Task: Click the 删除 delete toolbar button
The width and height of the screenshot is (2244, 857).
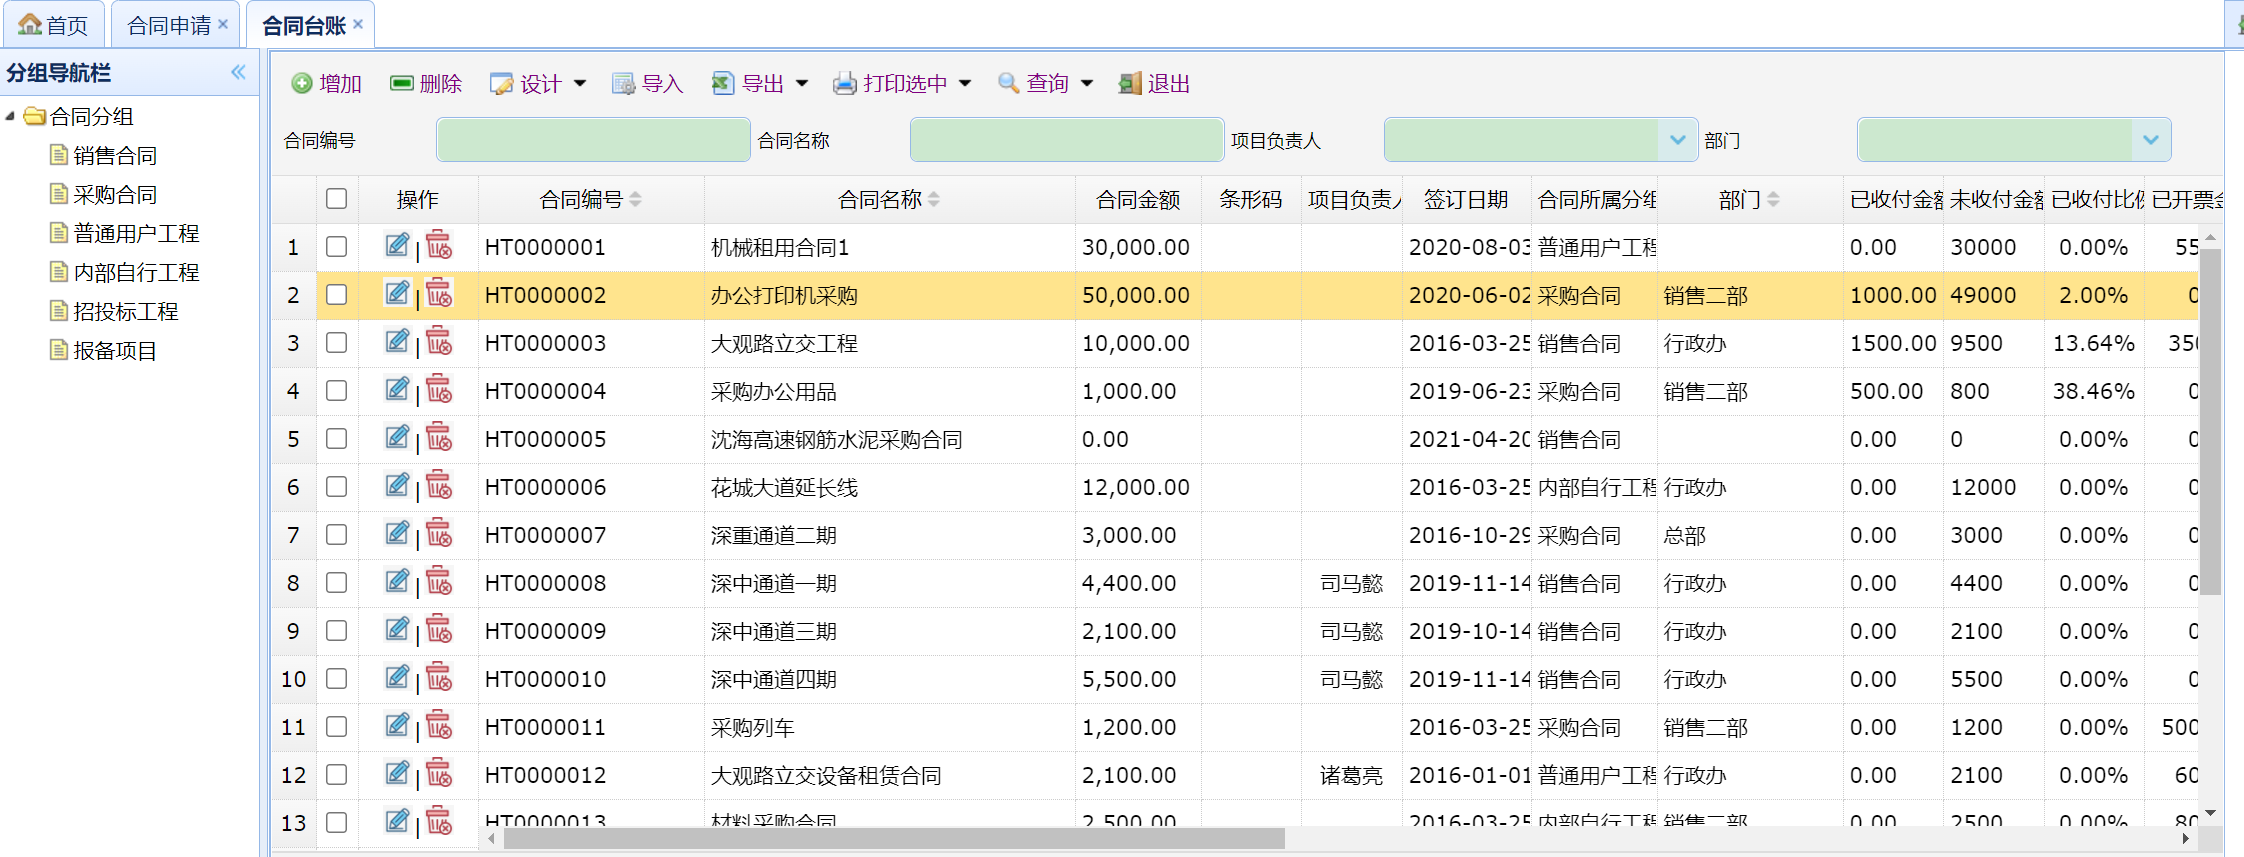Action: (426, 84)
